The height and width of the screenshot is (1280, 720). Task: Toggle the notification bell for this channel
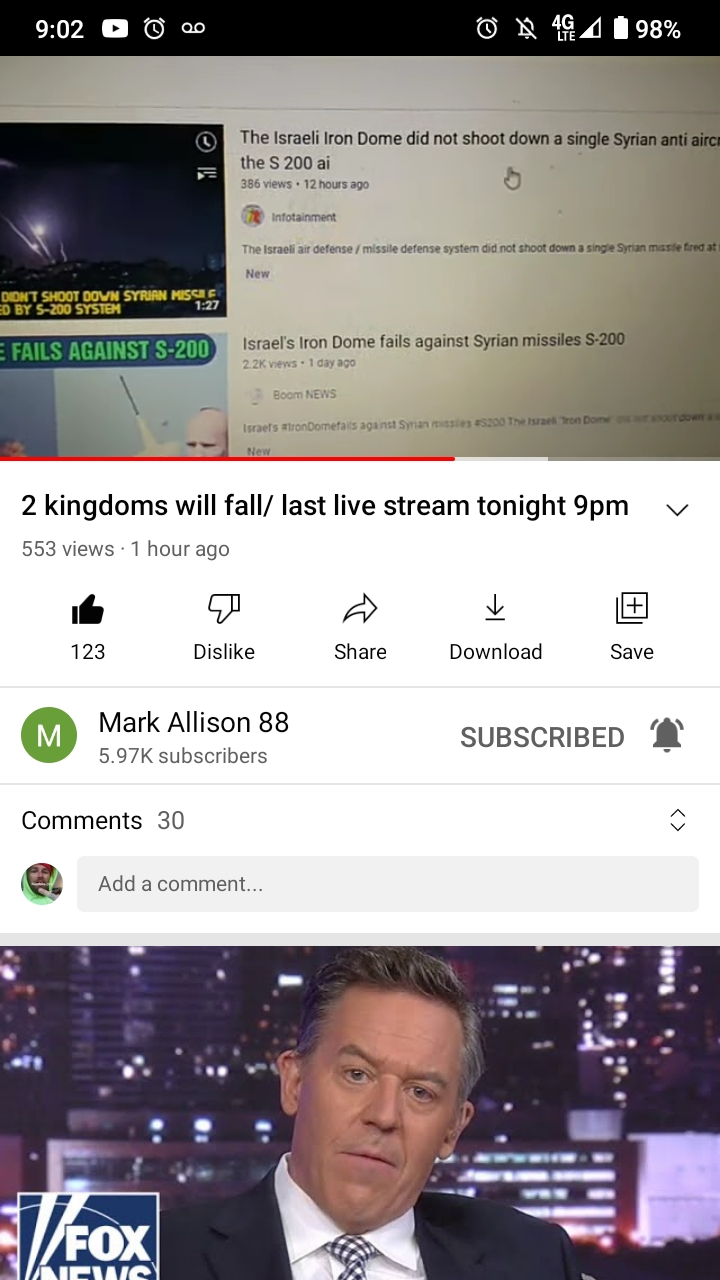point(667,736)
